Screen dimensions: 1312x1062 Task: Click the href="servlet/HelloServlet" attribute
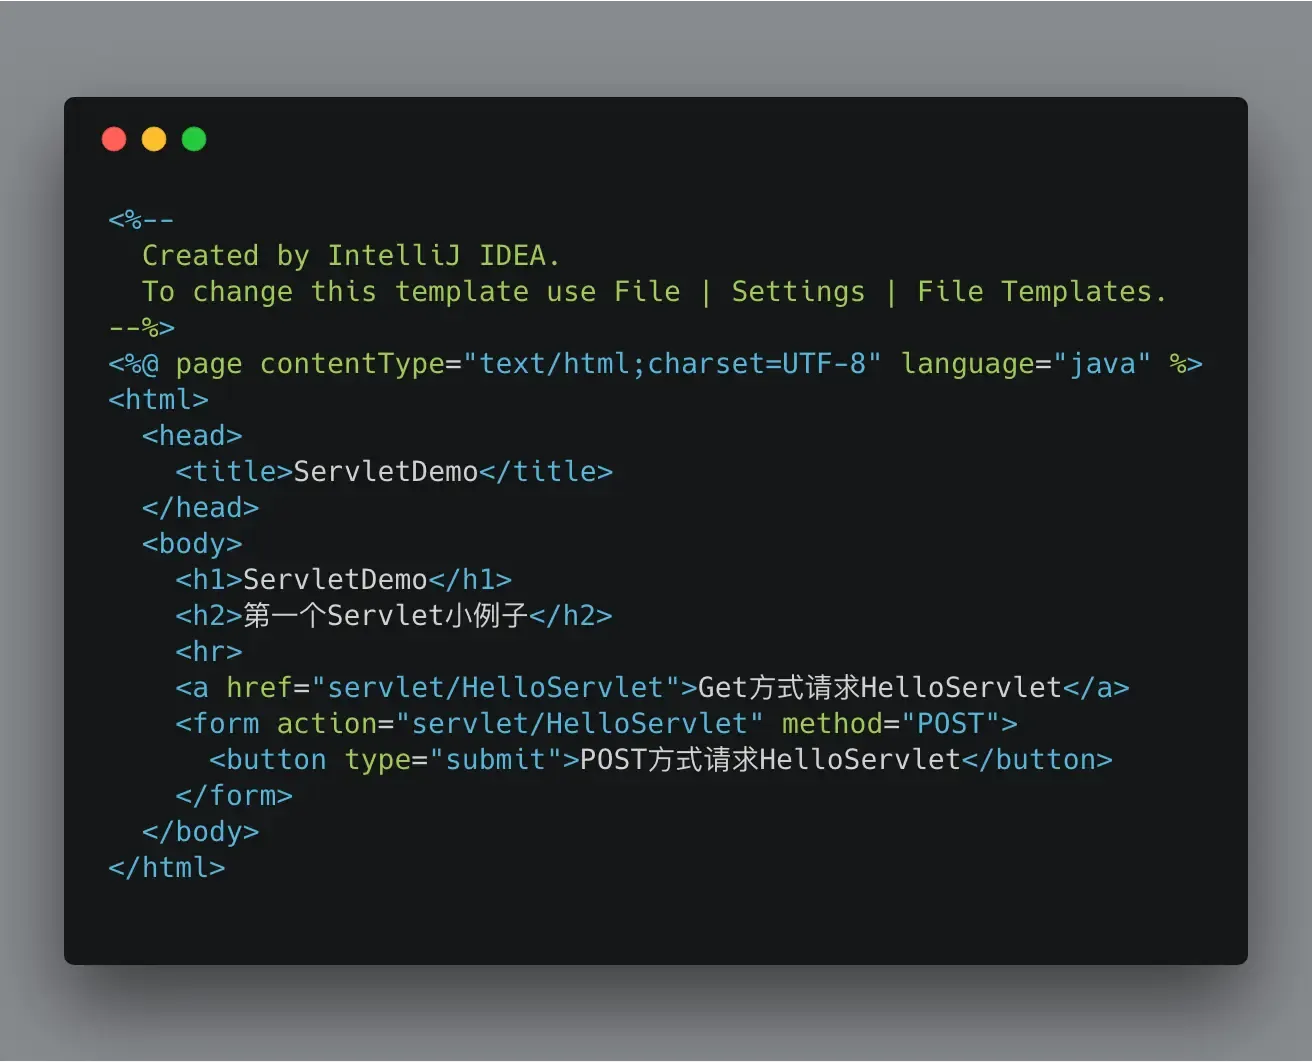pos(453,688)
